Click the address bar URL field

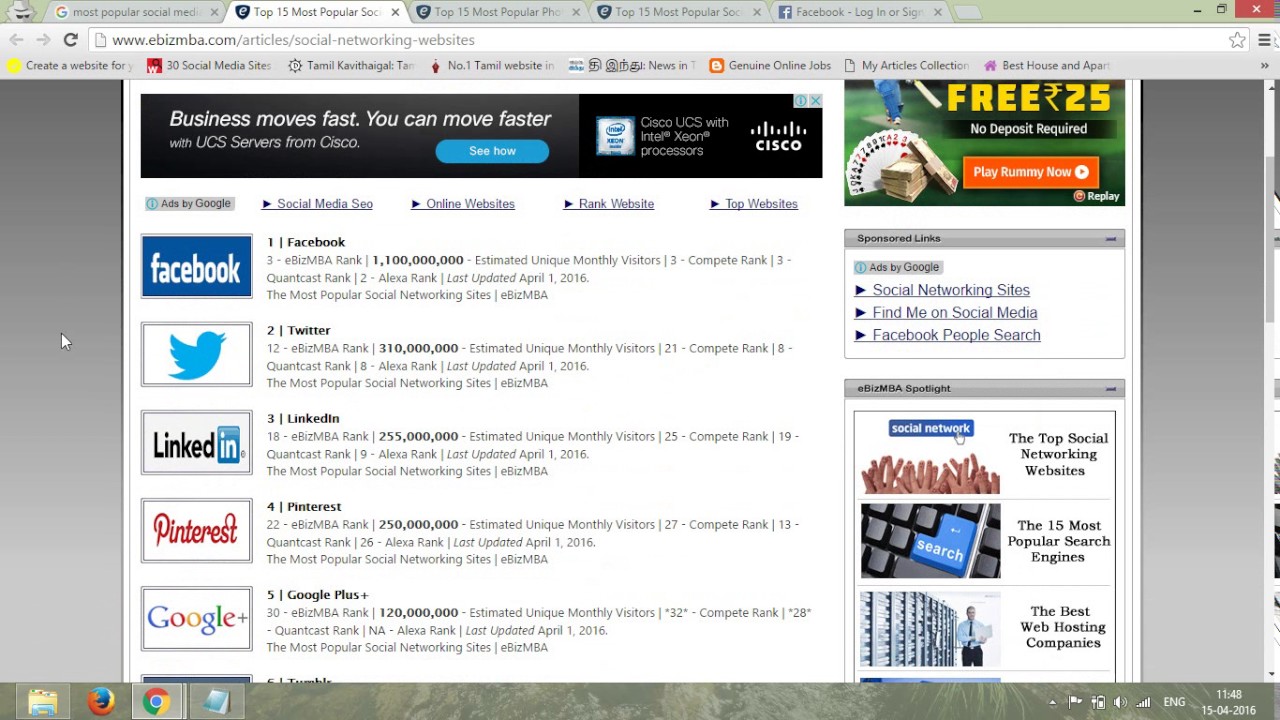pos(660,40)
